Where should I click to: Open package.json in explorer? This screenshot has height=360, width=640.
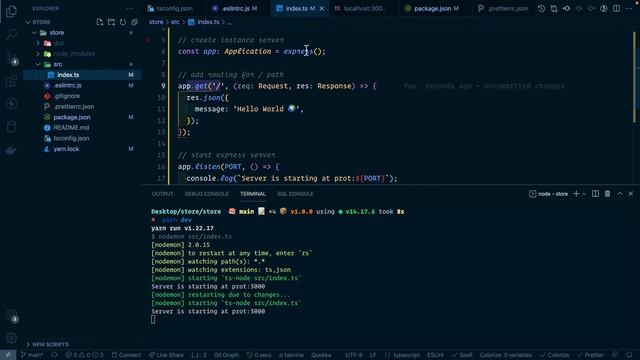tap(72, 117)
